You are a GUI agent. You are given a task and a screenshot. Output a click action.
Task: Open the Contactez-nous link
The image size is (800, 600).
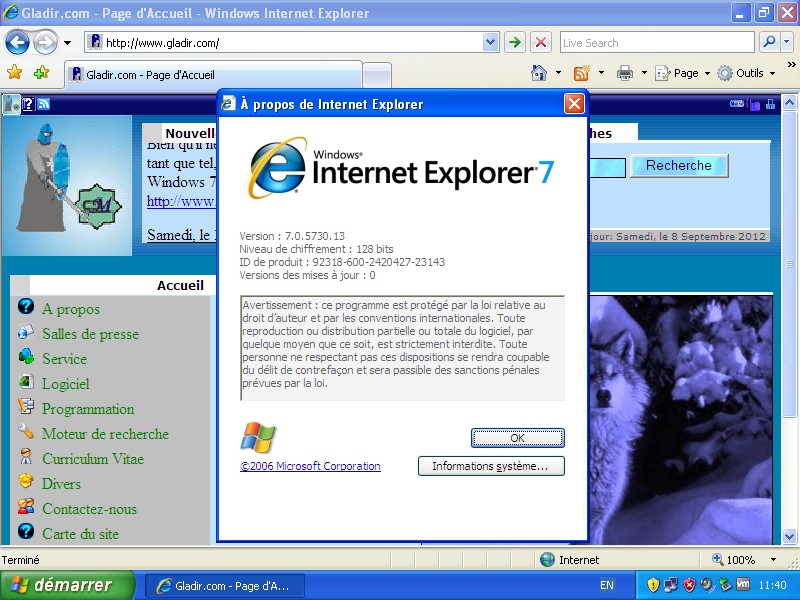click(x=89, y=509)
